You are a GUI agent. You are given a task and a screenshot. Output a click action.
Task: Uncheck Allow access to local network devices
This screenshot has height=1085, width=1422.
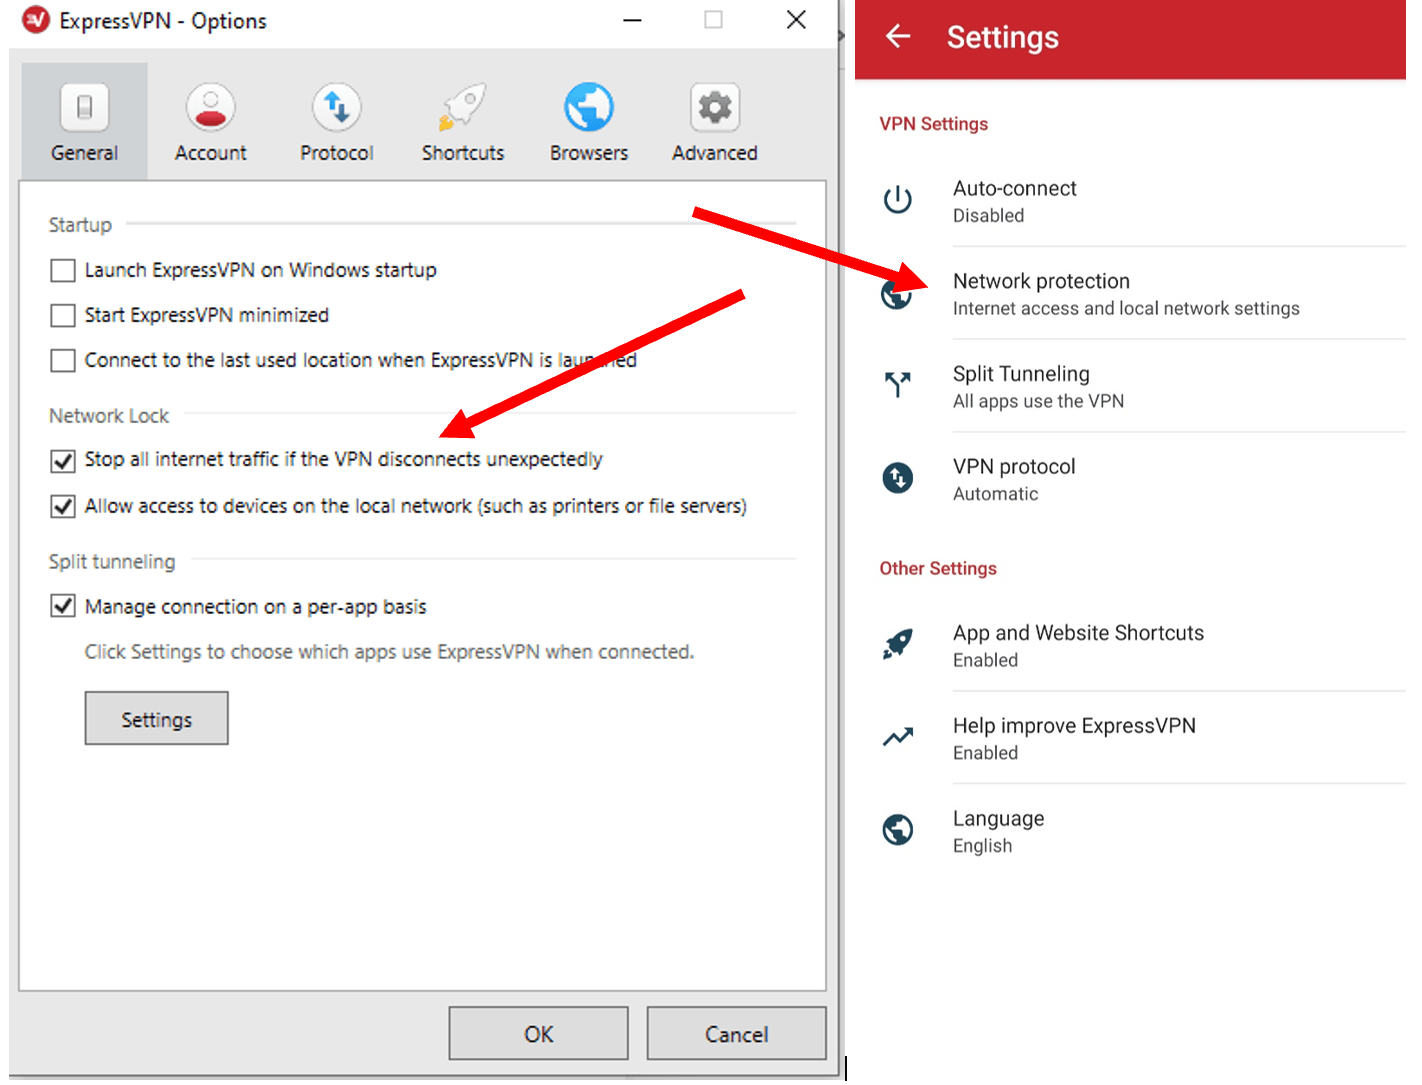point(63,507)
